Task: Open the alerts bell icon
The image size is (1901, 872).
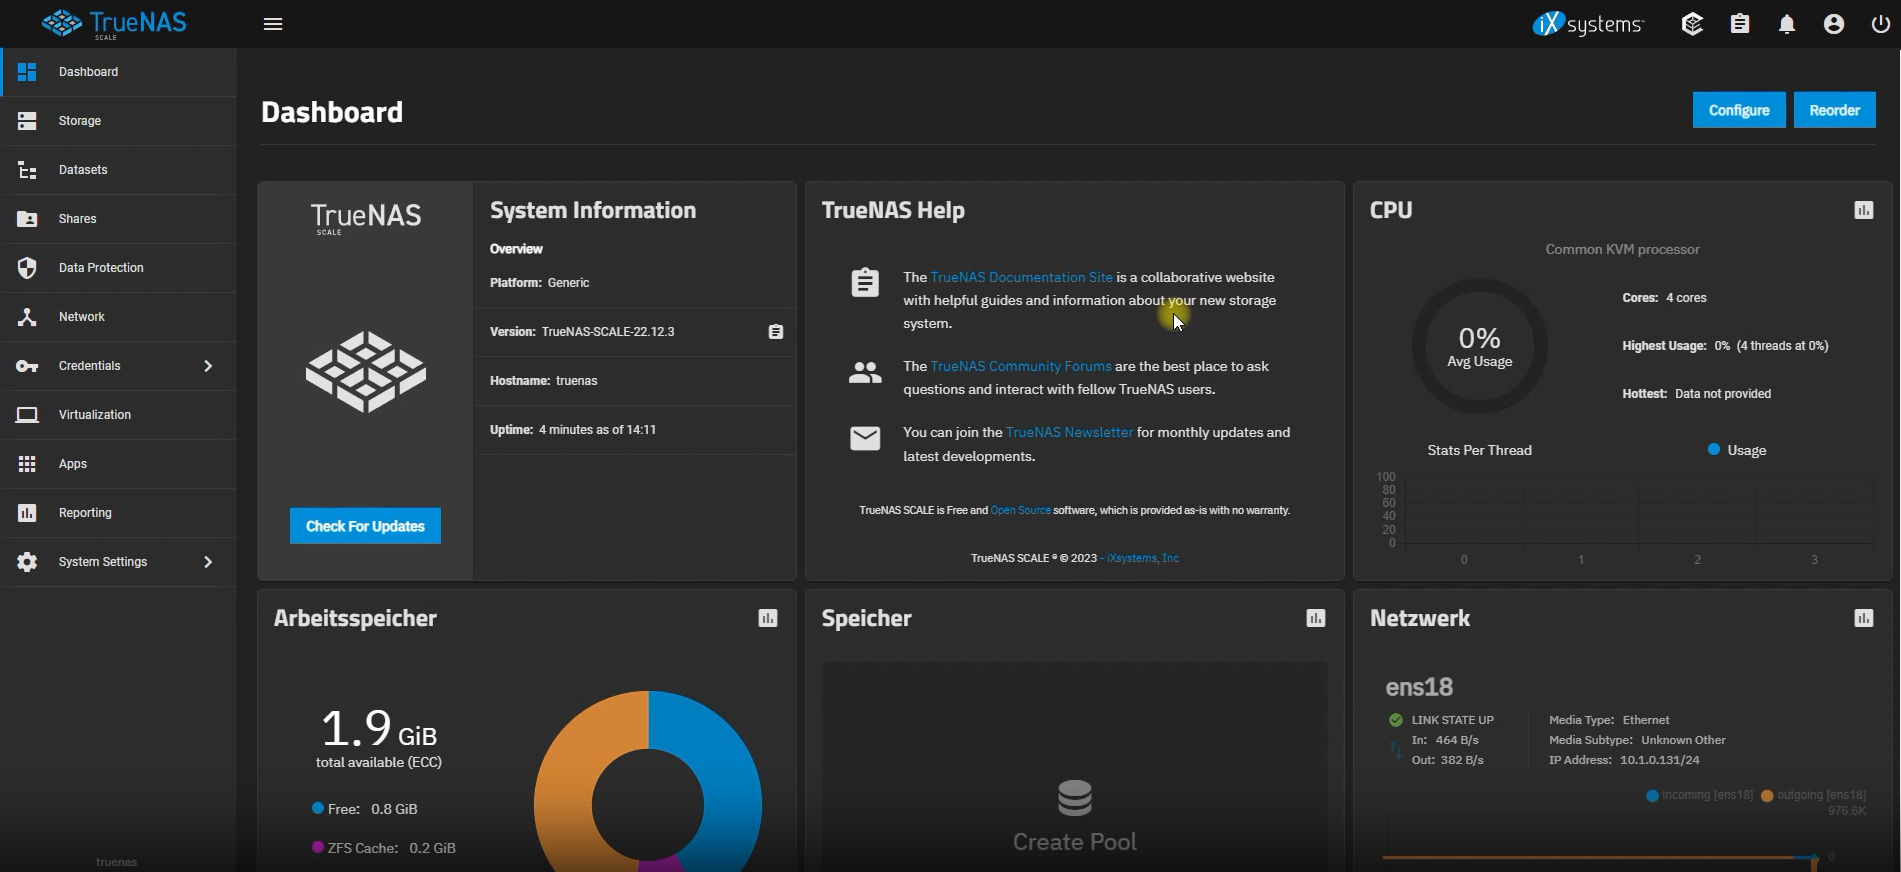Action: tap(1787, 24)
